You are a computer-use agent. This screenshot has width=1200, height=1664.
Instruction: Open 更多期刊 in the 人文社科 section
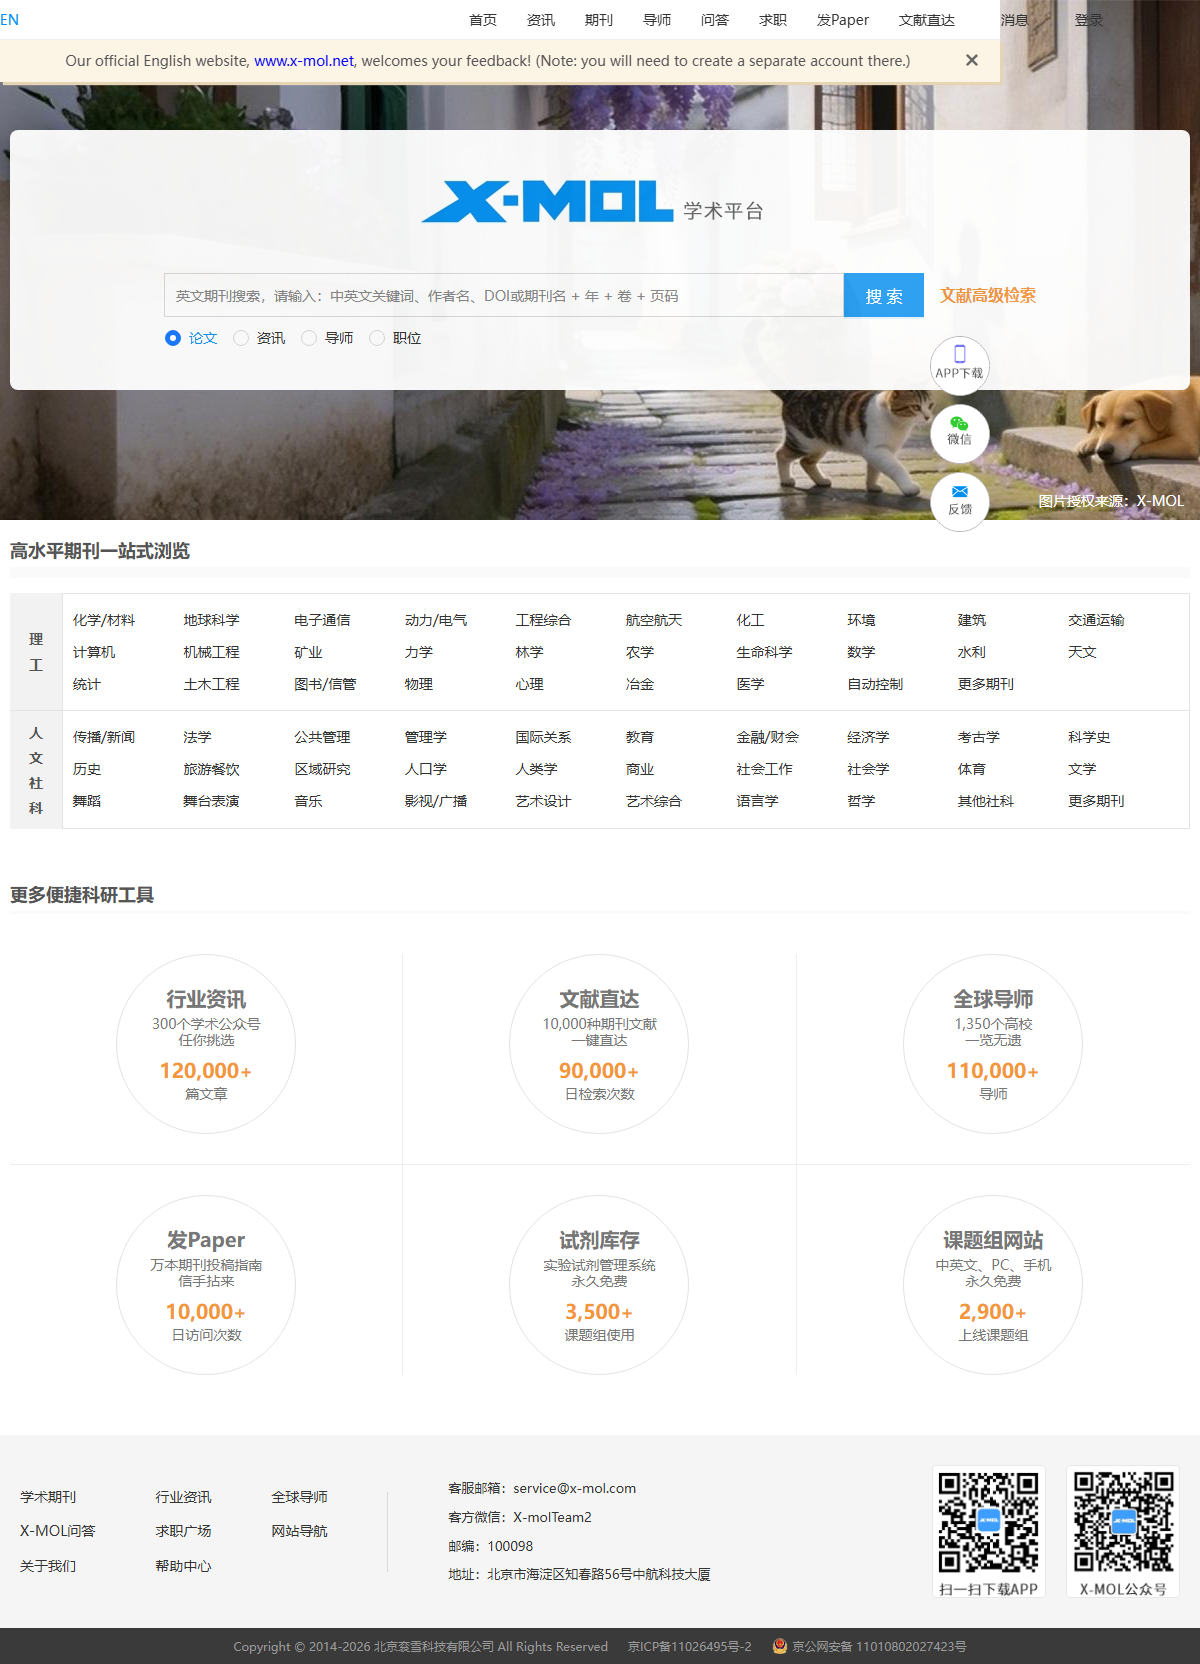[x=1096, y=801]
